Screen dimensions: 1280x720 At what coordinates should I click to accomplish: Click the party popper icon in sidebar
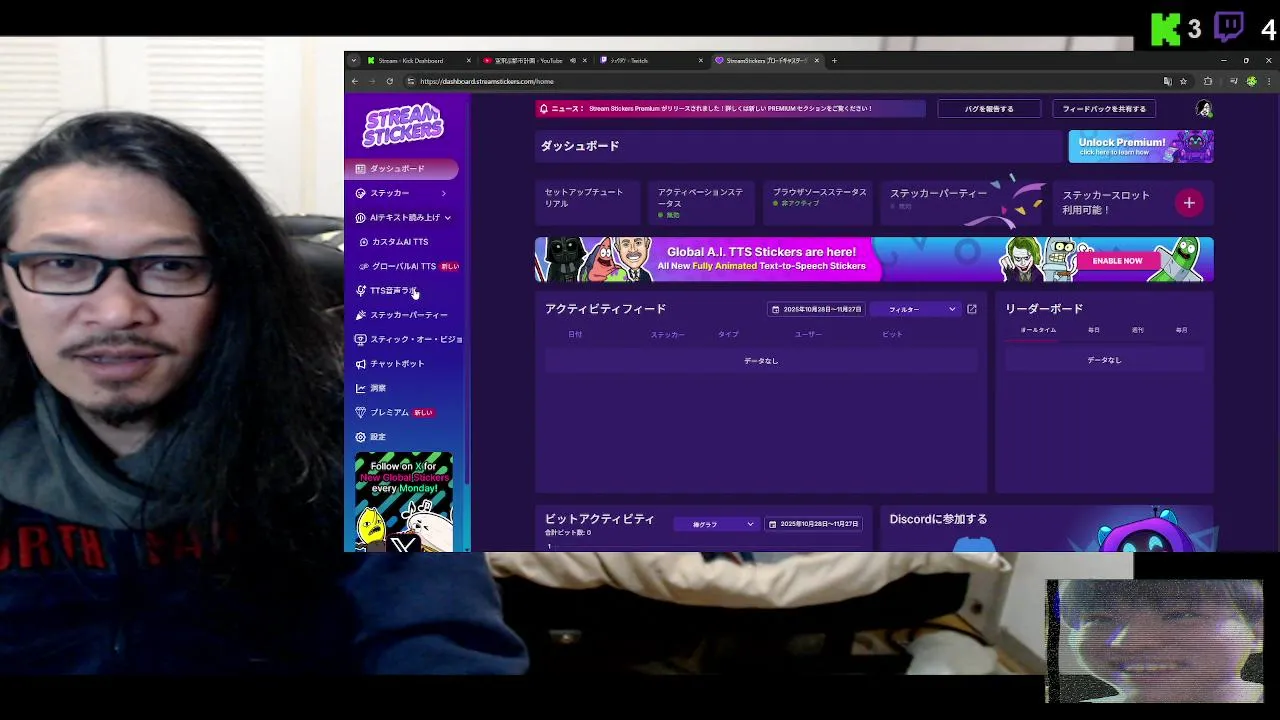361,315
